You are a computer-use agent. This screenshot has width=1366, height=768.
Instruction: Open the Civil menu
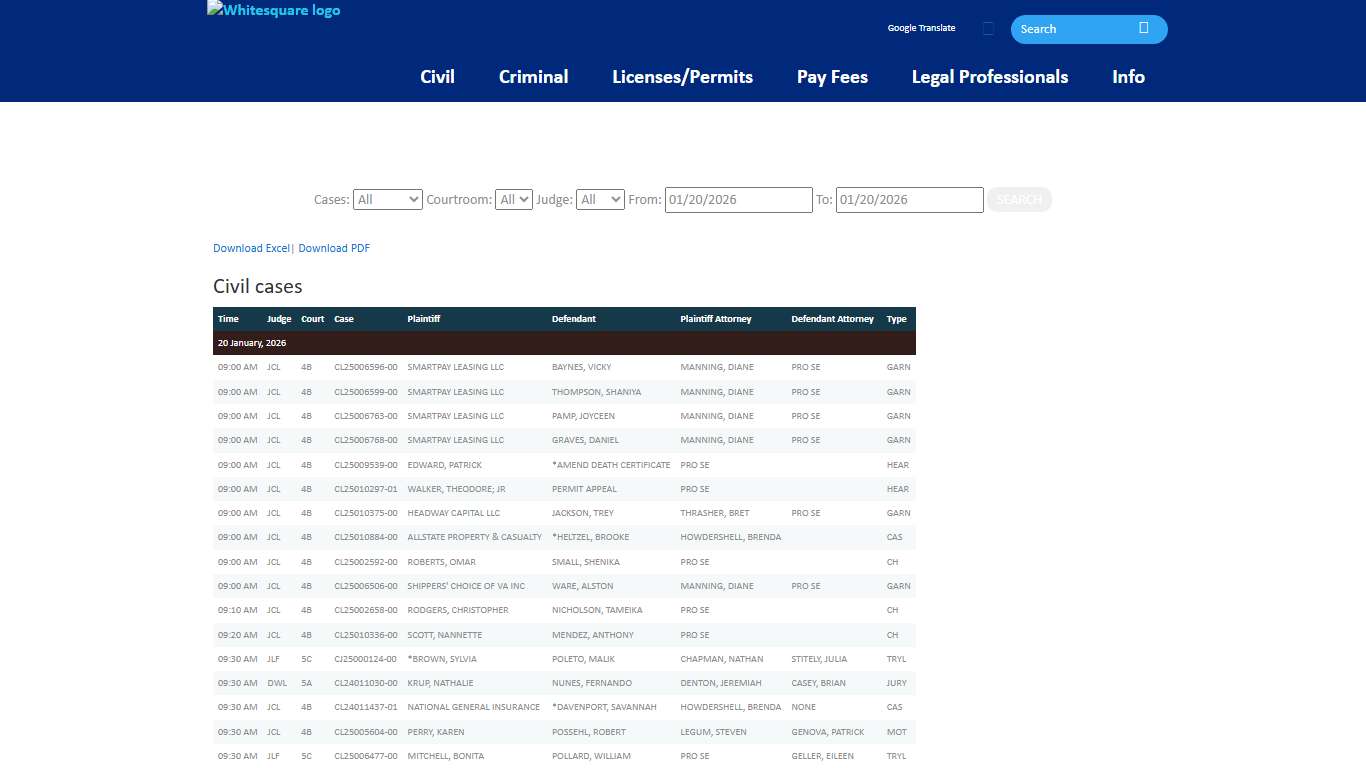pyautogui.click(x=437, y=77)
